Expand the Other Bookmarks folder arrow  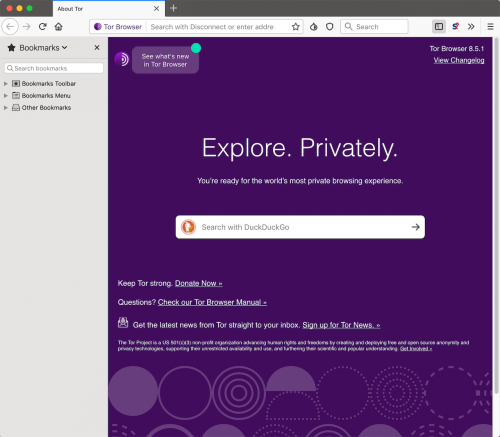[6, 108]
